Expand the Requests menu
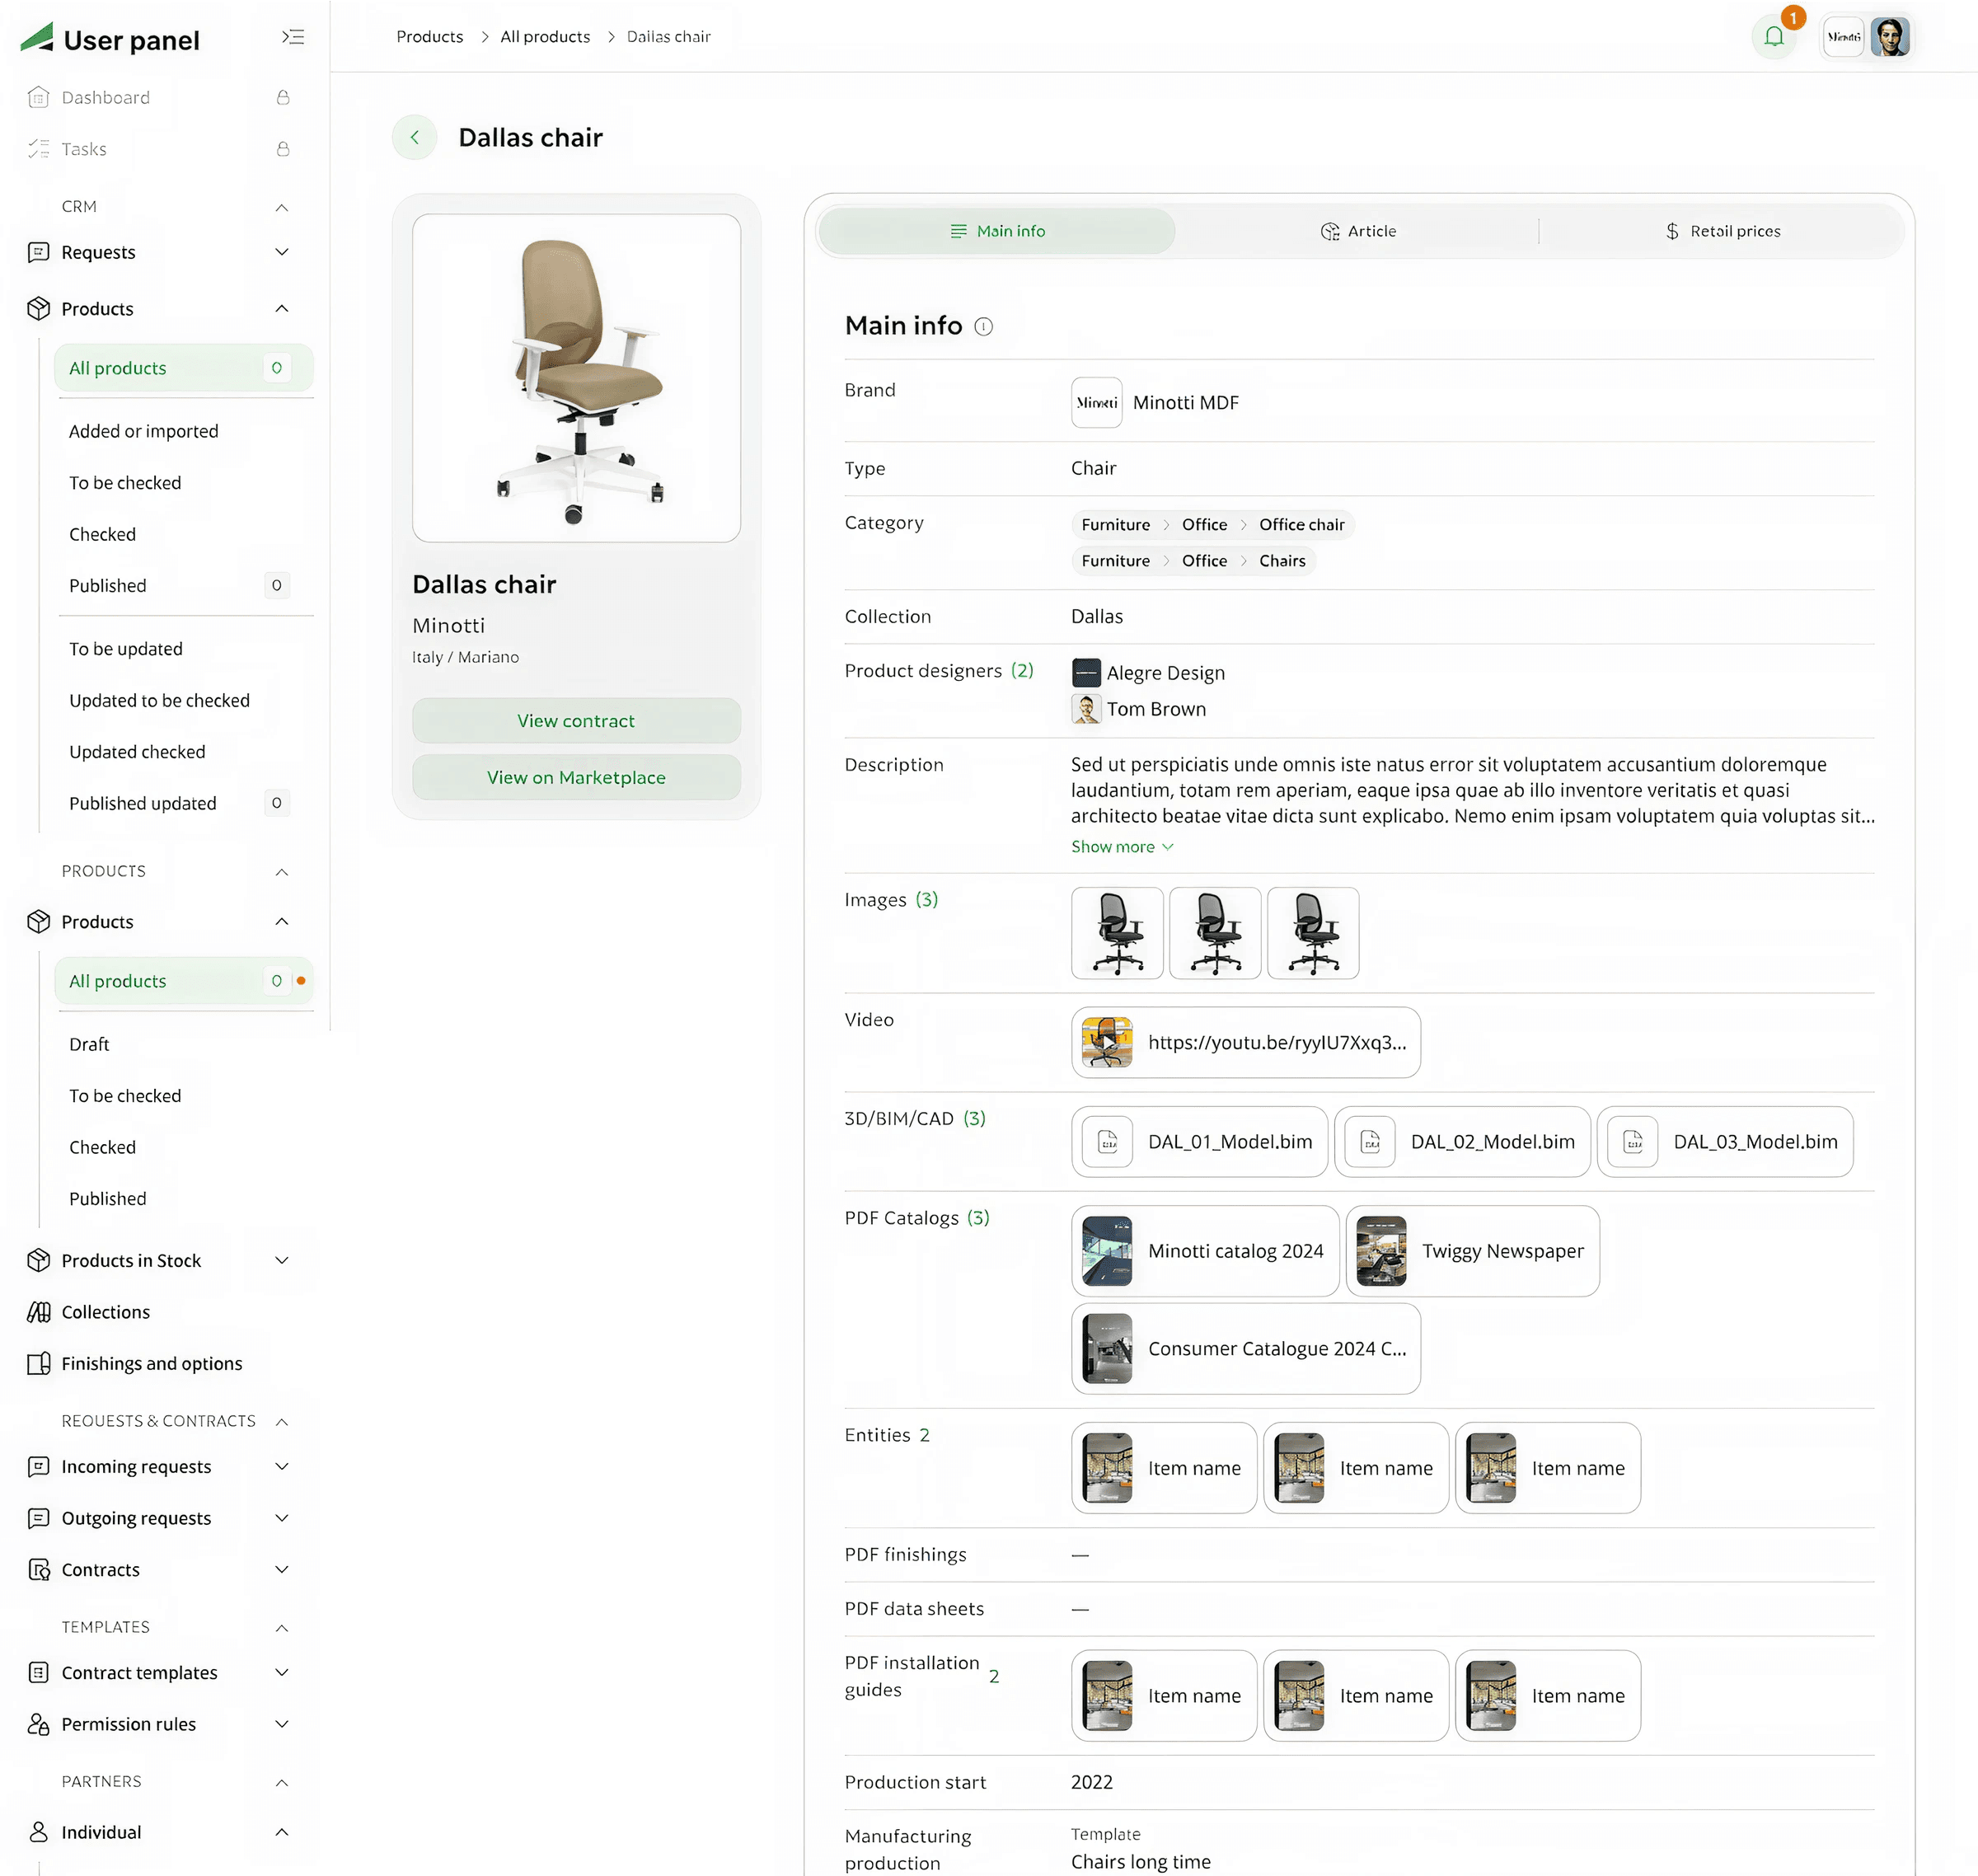Viewport: 1978px width, 1876px height. [x=282, y=252]
